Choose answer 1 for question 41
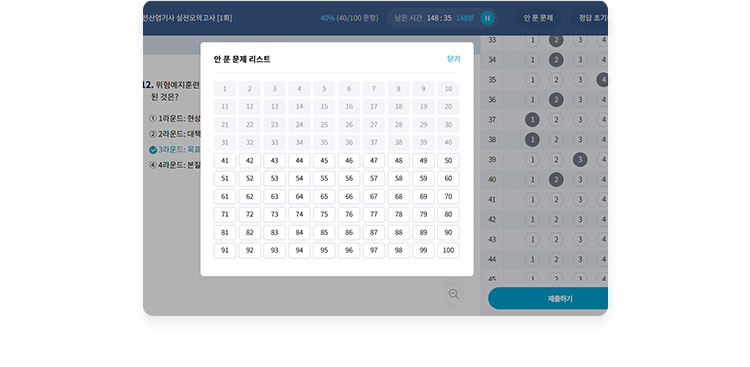This screenshot has width=750, height=367. point(532,200)
